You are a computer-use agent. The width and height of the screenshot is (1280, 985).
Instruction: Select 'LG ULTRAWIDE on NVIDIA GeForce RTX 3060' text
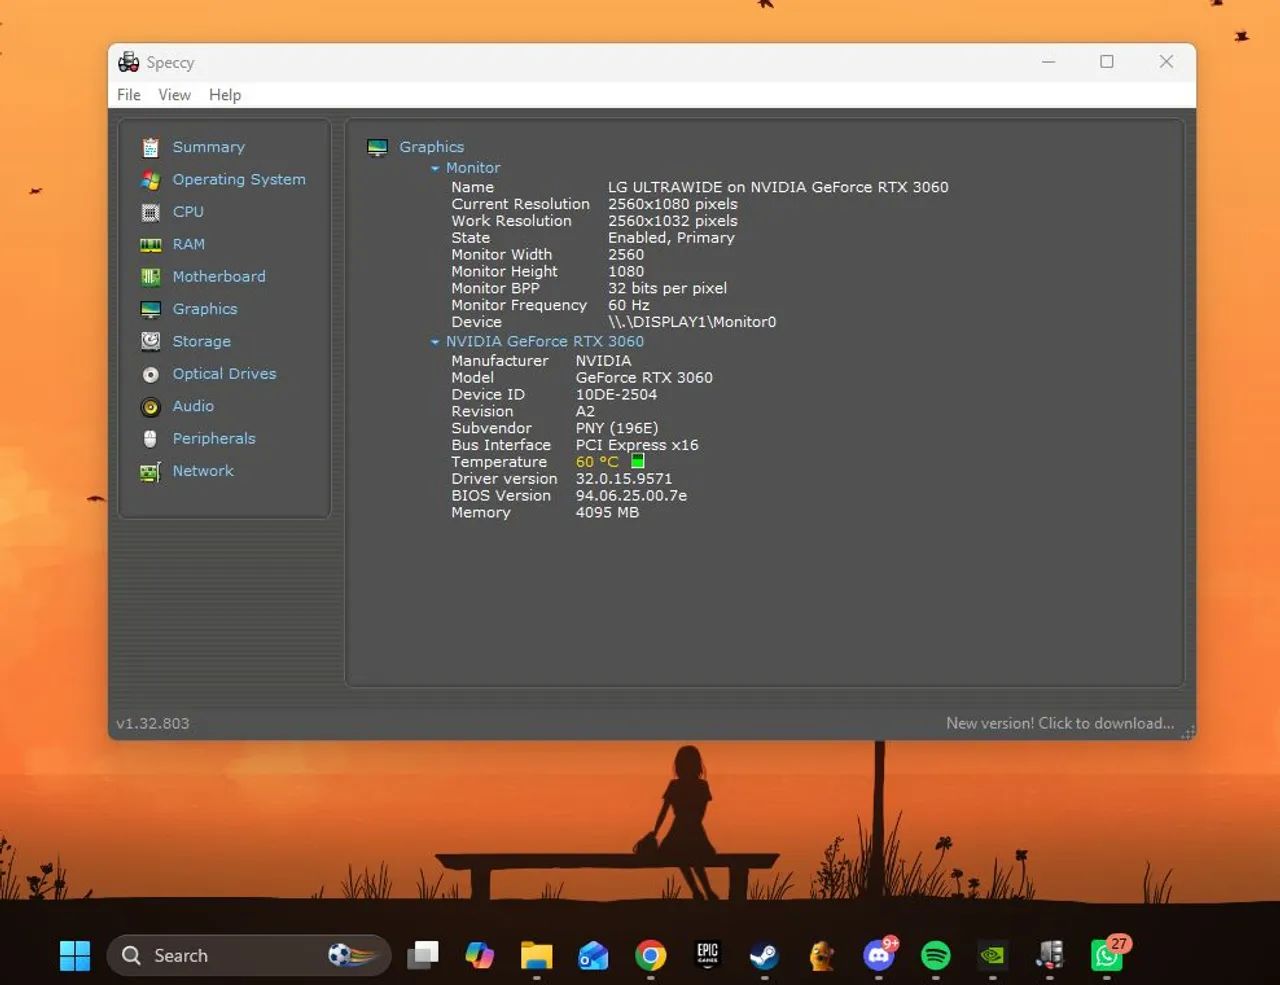tap(778, 187)
